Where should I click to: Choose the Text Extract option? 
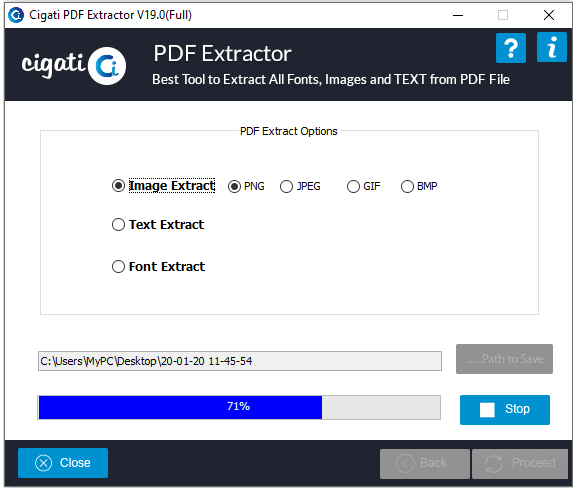click(x=118, y=225)
